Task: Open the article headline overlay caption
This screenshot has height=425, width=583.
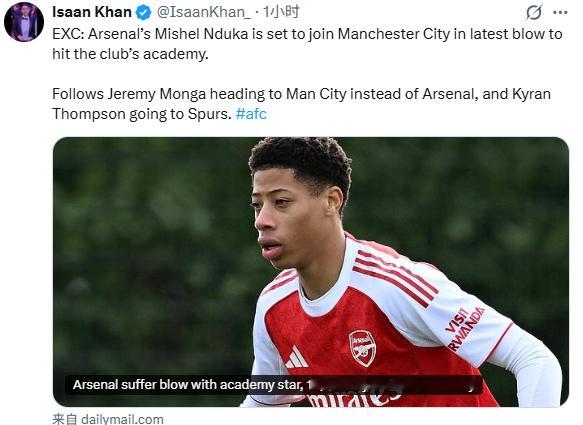Action: pyautogui.click(x=274, y=385)
